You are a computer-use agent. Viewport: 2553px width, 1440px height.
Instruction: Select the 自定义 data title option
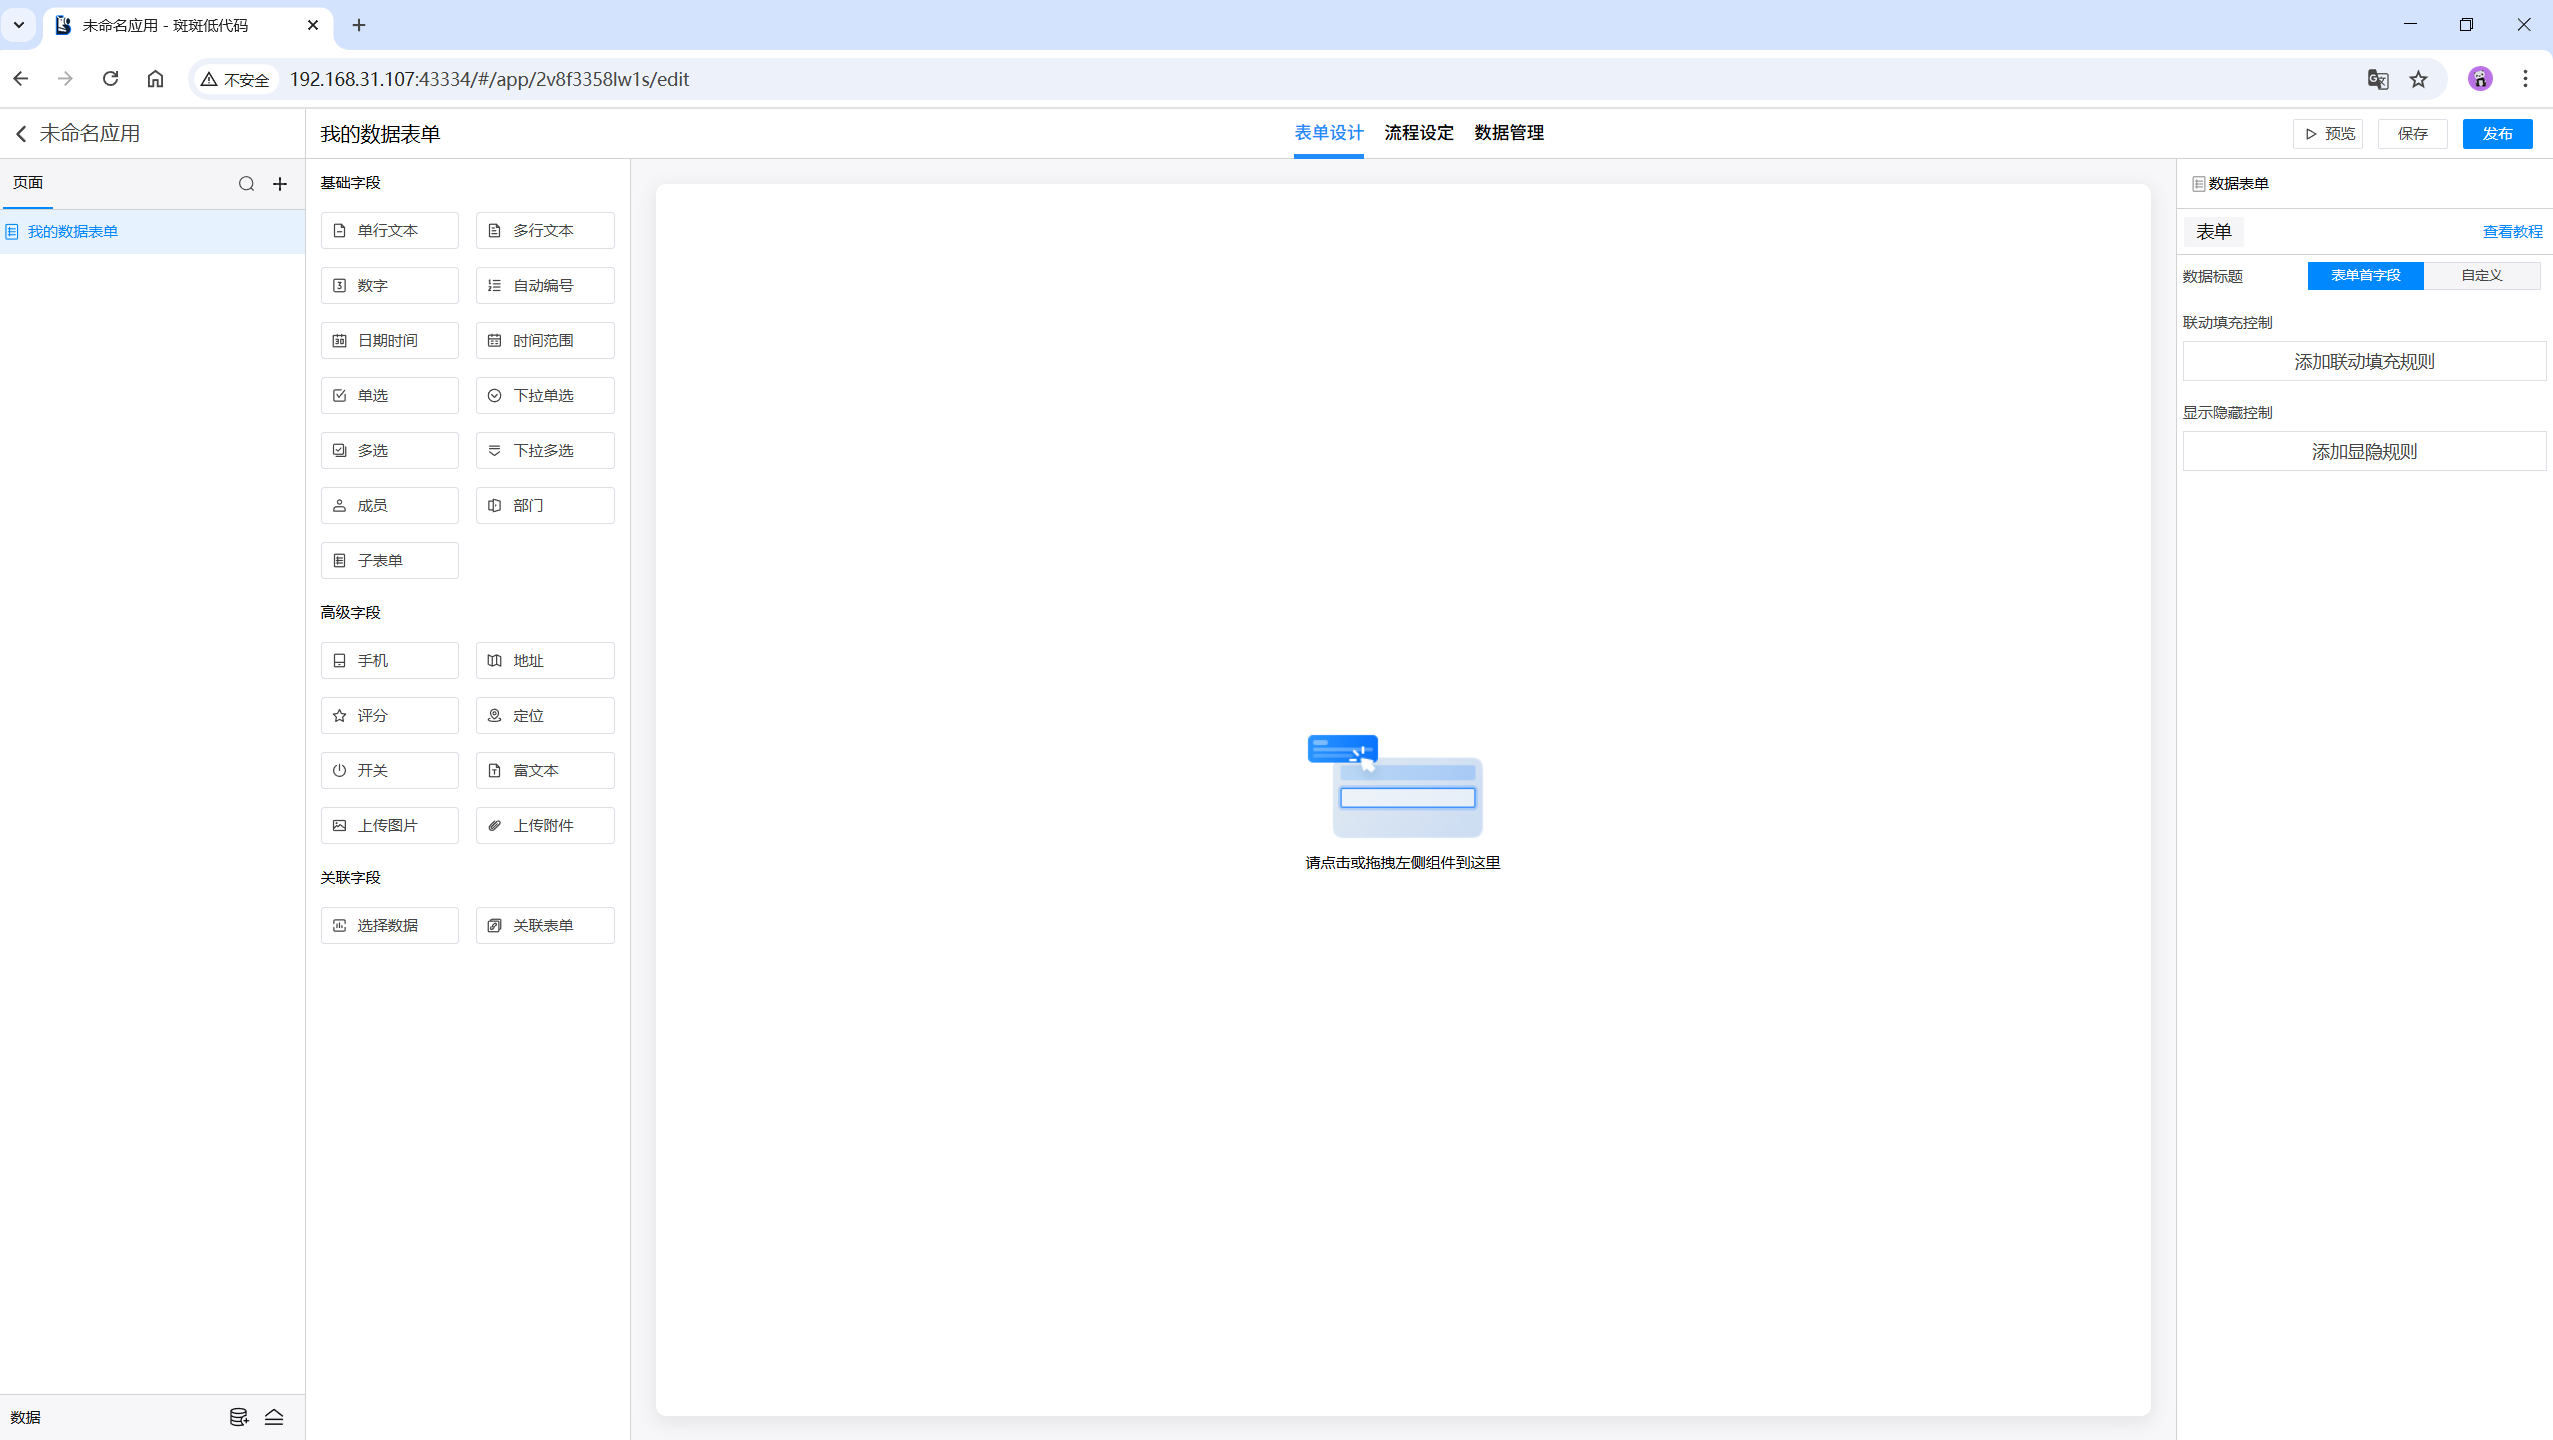pyautogui.click(x=2481, y=275)
